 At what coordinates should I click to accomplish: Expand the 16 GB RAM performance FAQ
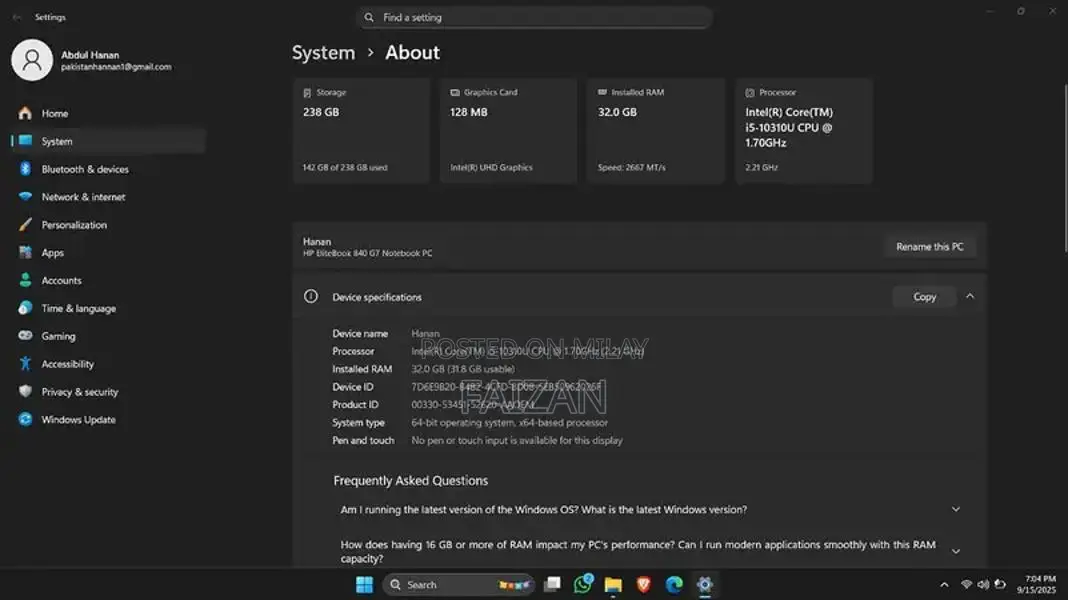pos(955,551)
